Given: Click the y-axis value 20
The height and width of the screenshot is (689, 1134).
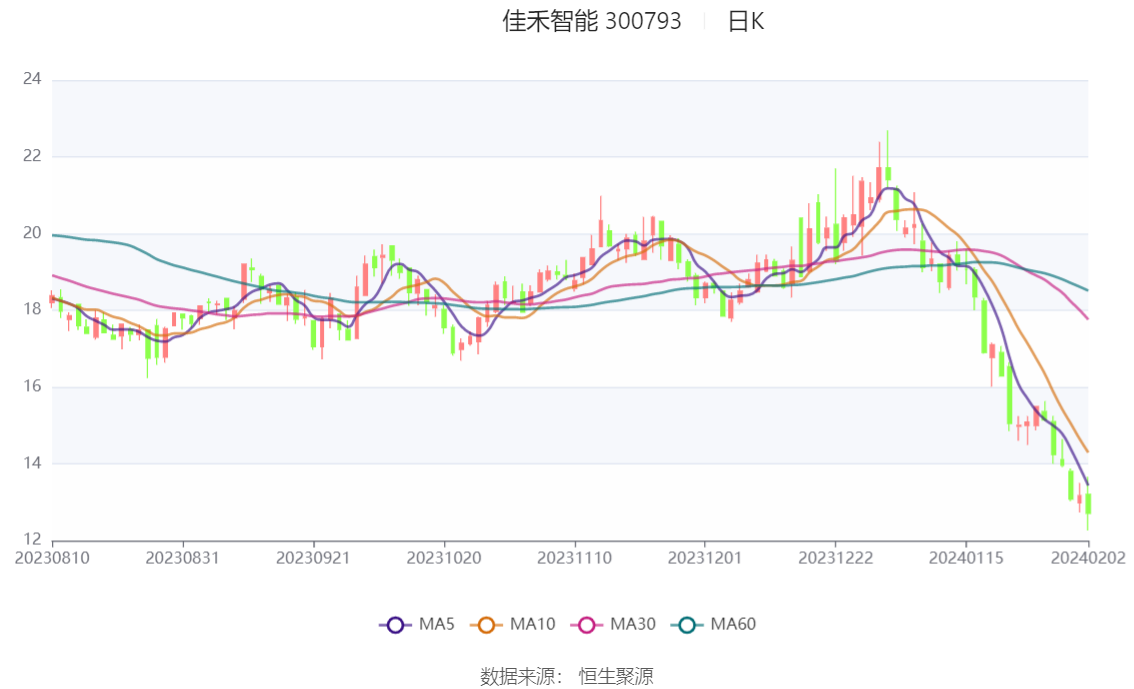Looking at the screenshot, I should point(32,233).
